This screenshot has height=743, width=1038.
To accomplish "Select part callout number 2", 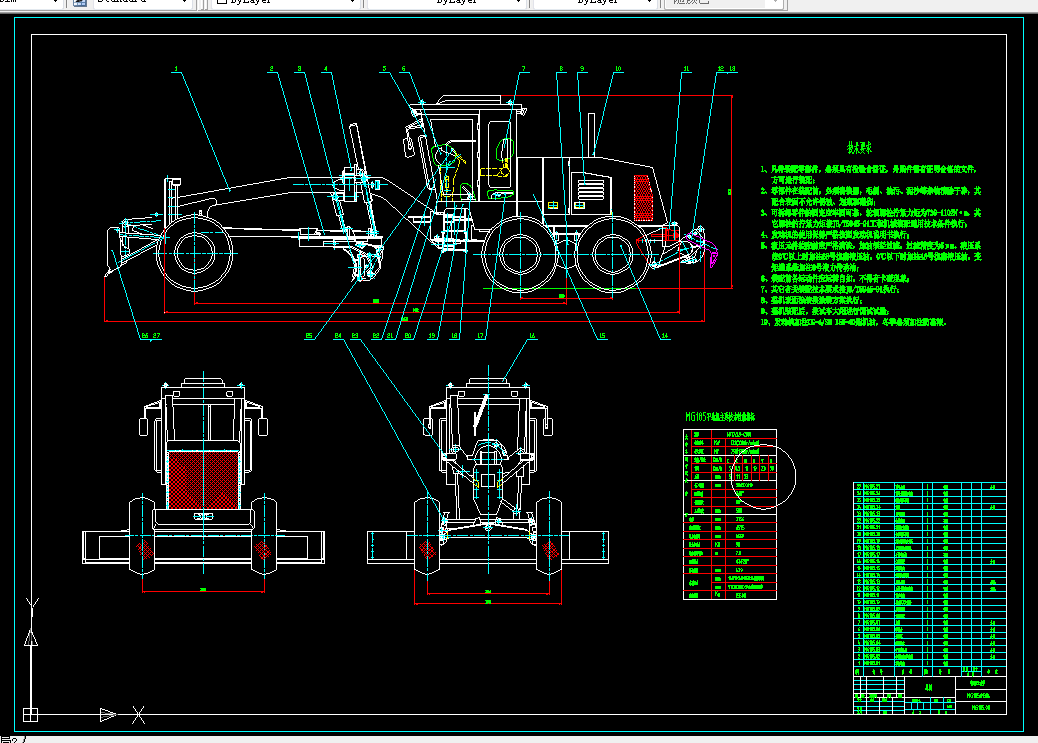I will (271, 69).
